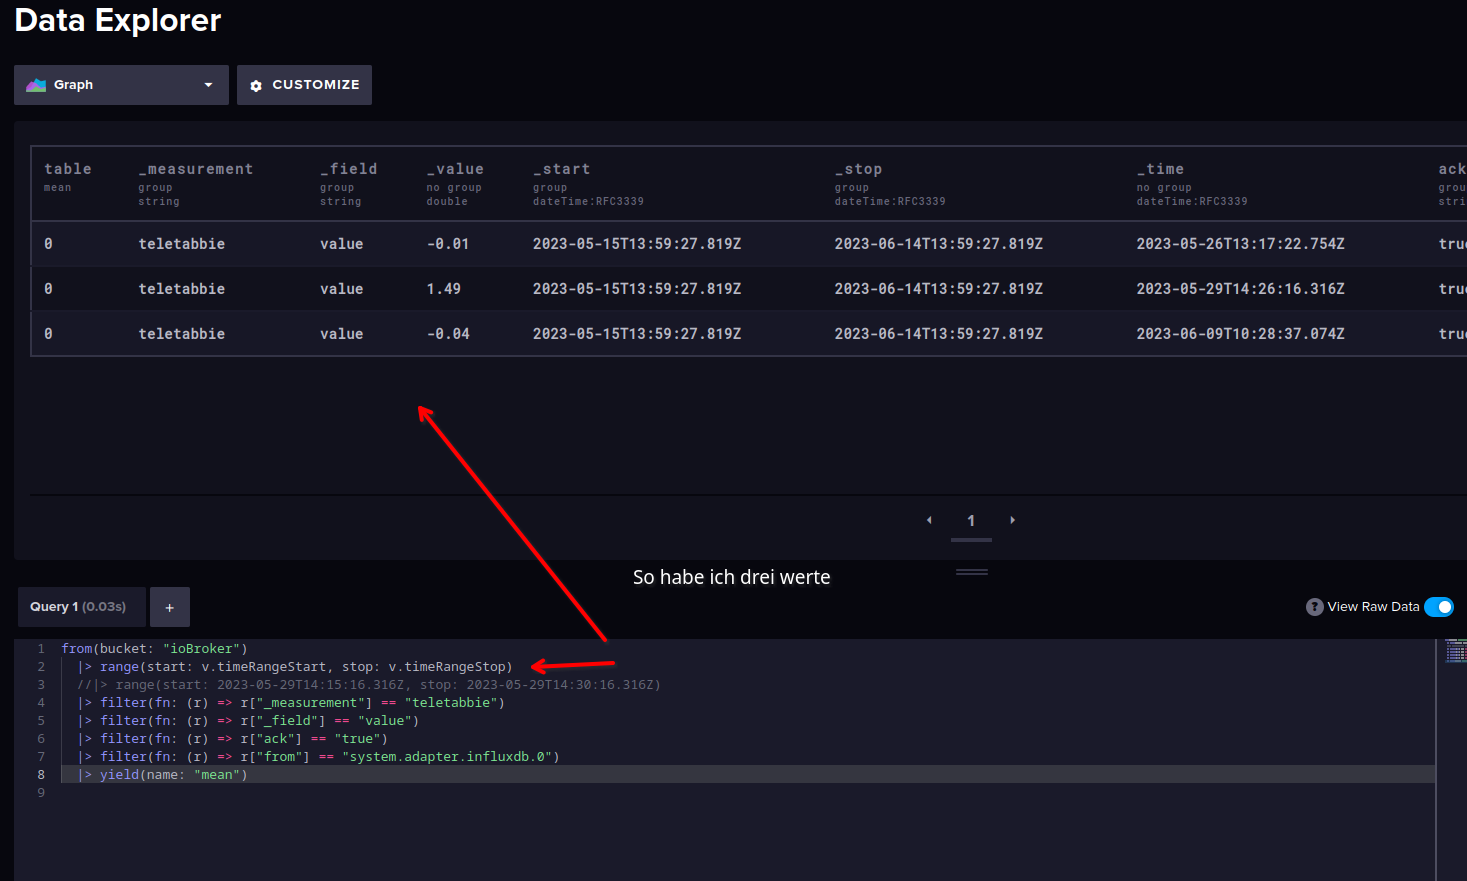Screen dimensions: 1467x881
Task: Click the _time column header
Action: pyautogui.click(x=1161, y=169)
